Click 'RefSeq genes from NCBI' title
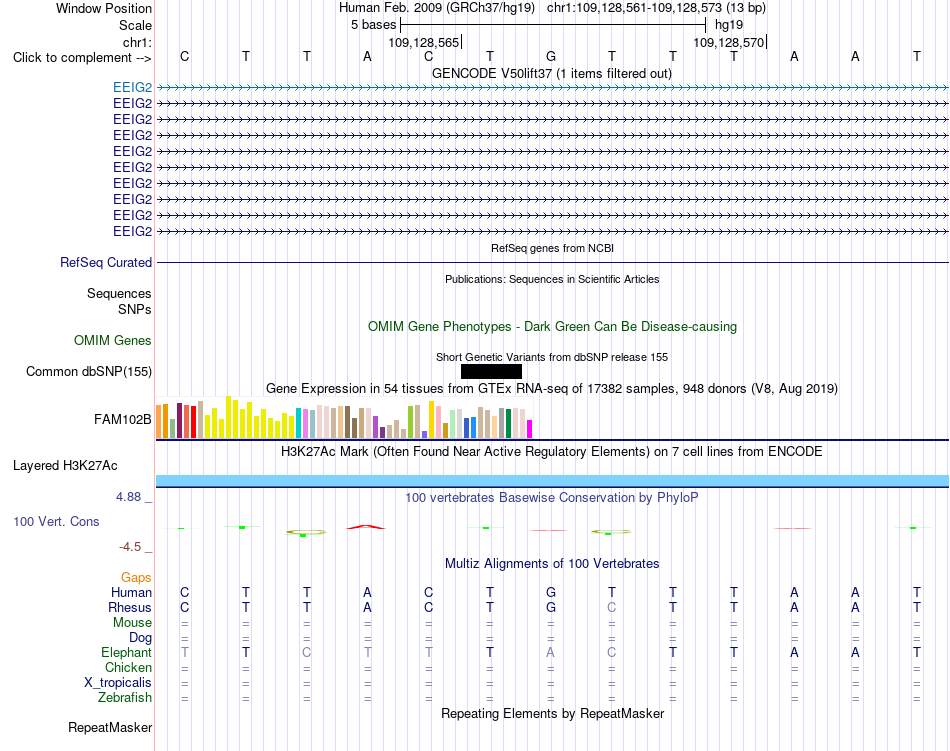Screen dimensions: 950x751 (x=552, y=248)
